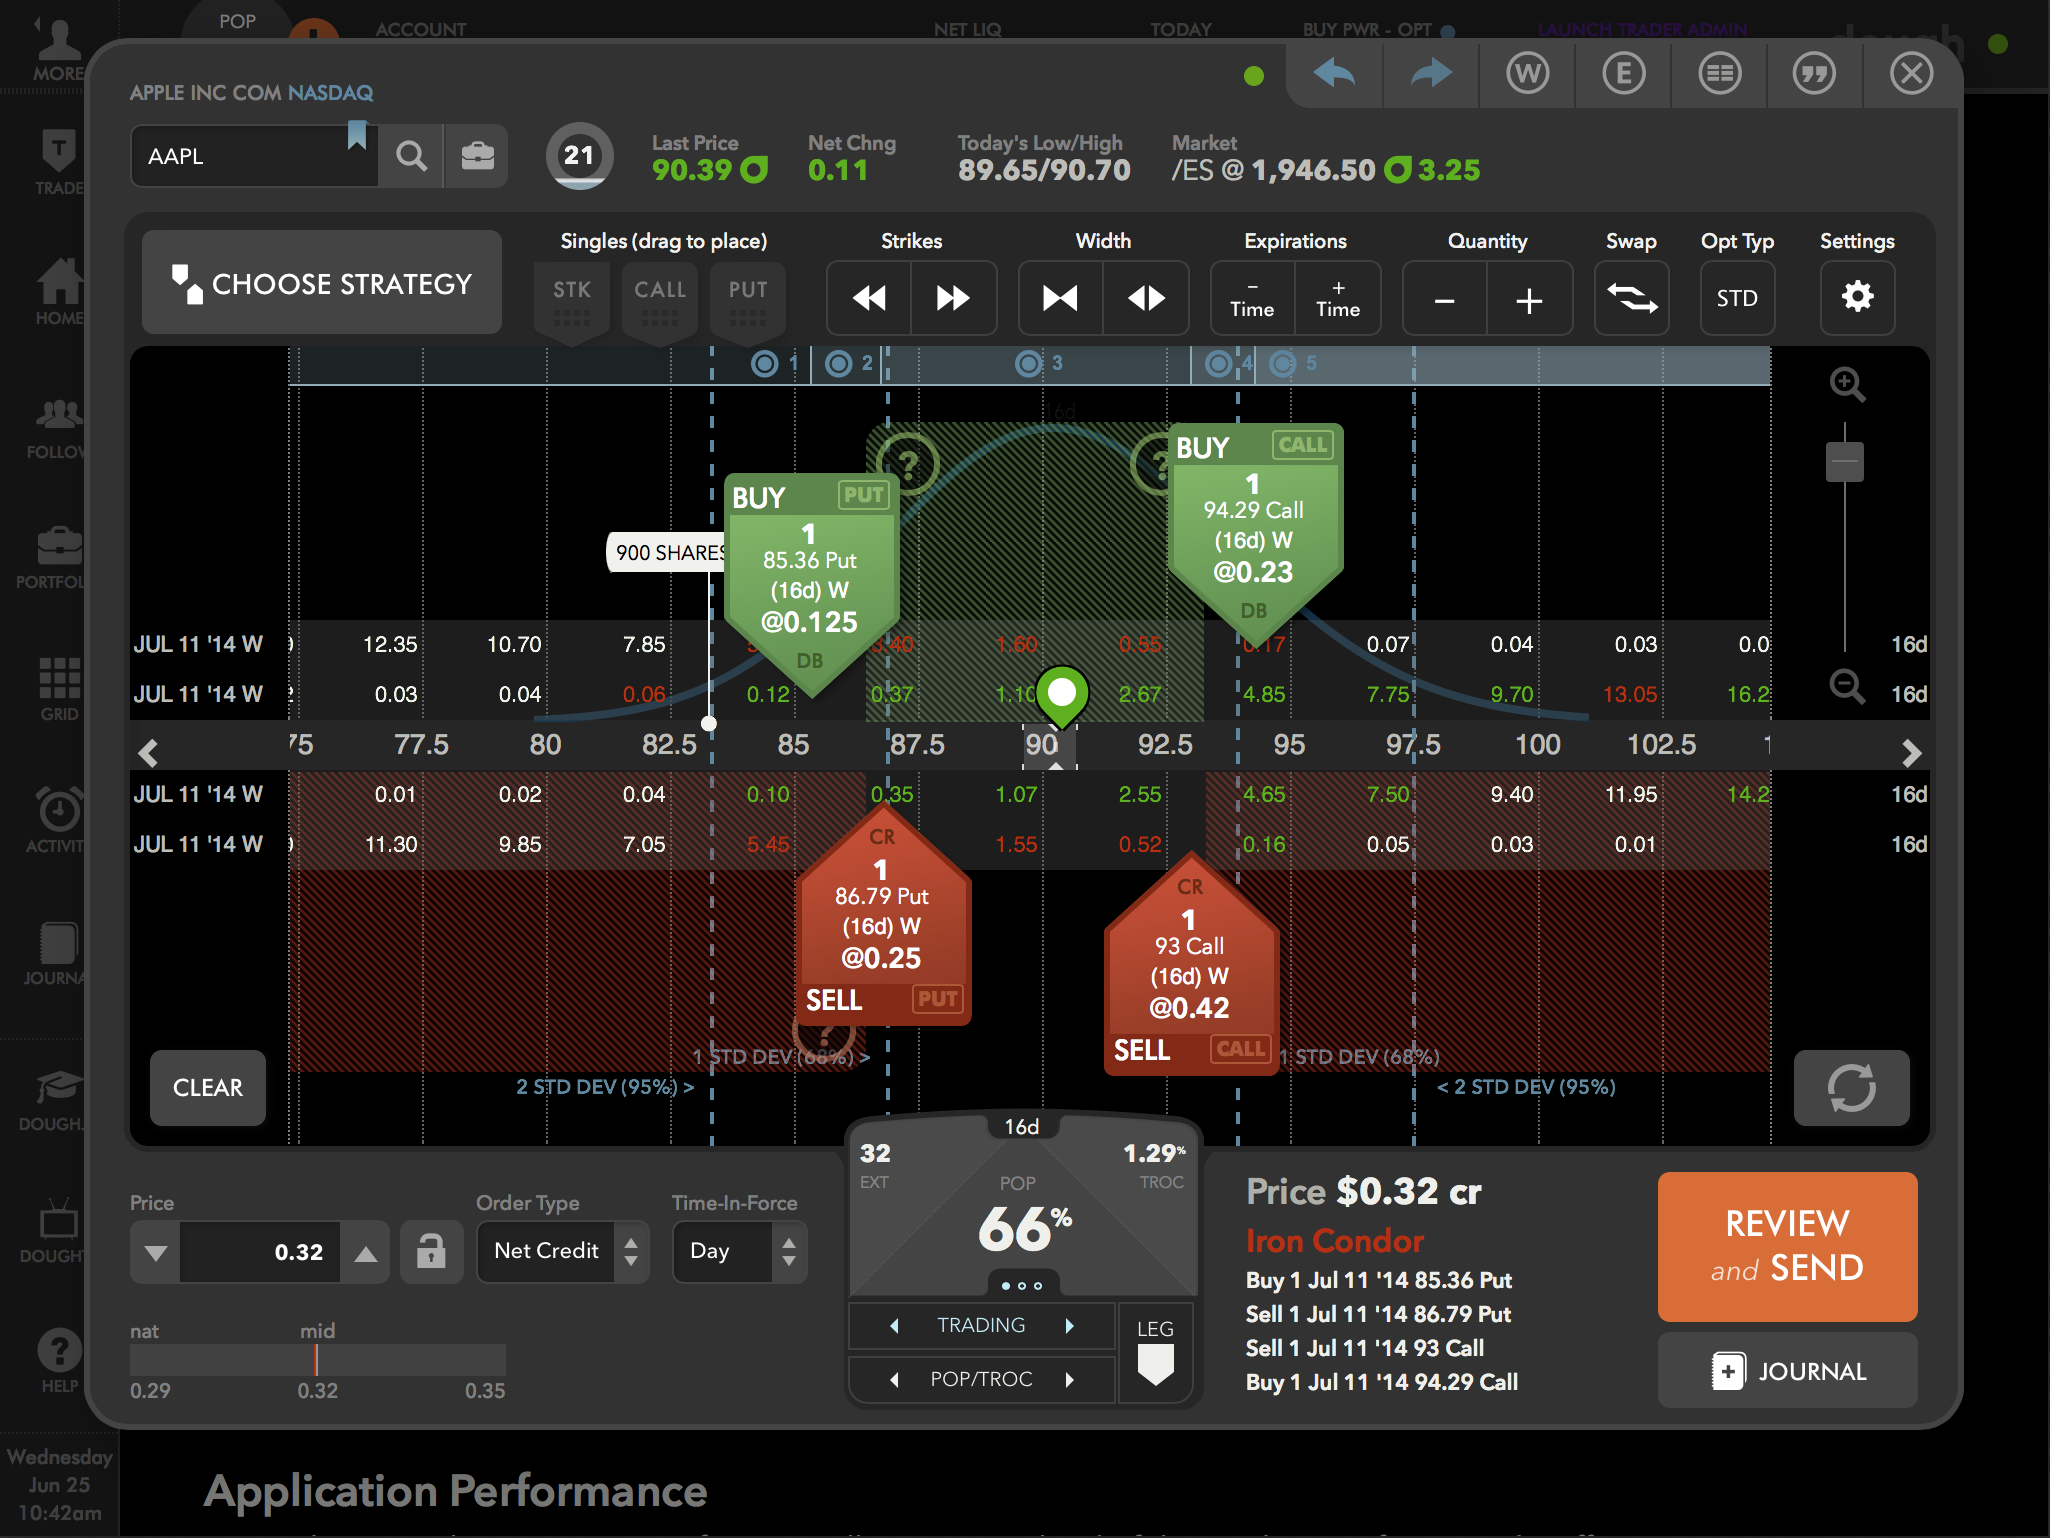Open the Net Credit order type dropdown
The width and height of the screenshot is (2050, 1538).
coord(562,1251)
